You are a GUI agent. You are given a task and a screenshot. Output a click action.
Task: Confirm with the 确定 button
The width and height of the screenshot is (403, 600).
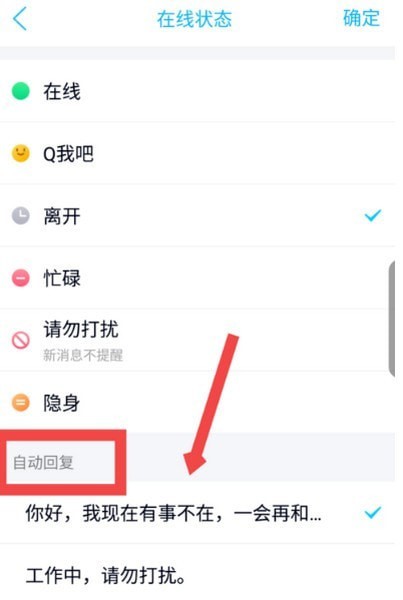click(x=361, y=18)
